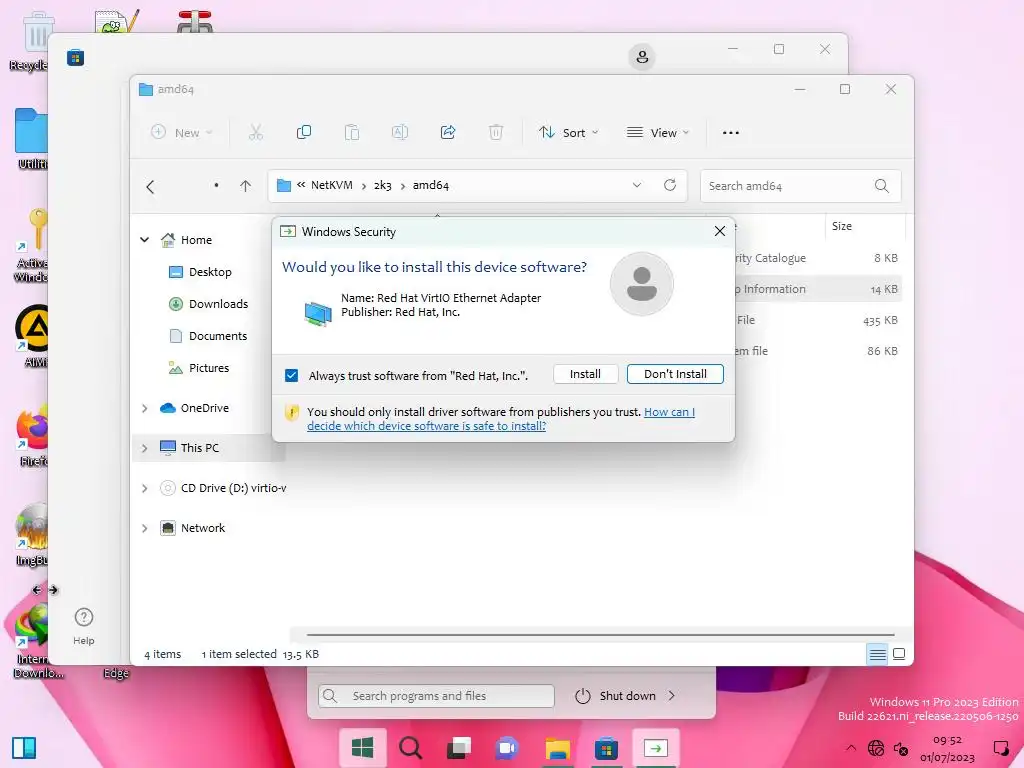This screenshot has height=768, width=1024.
Task: Select the Security Catalogue 8 KB file row
Action: click(x=818, y=258)
